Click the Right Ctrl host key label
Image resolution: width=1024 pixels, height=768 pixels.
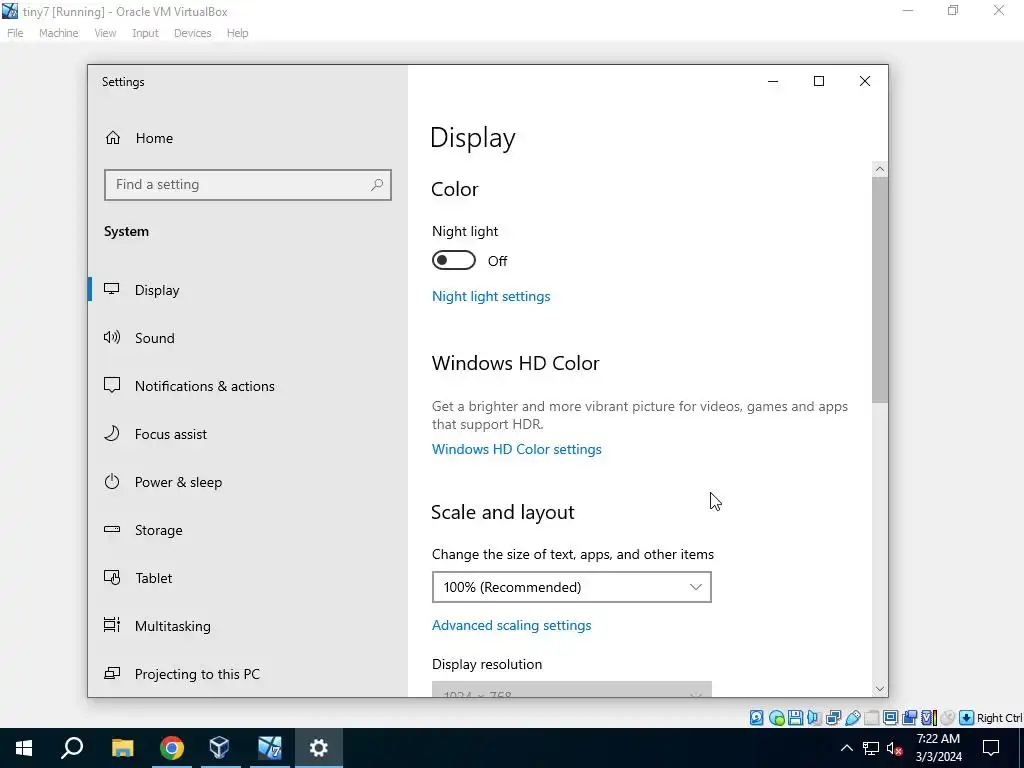[999, 718]
